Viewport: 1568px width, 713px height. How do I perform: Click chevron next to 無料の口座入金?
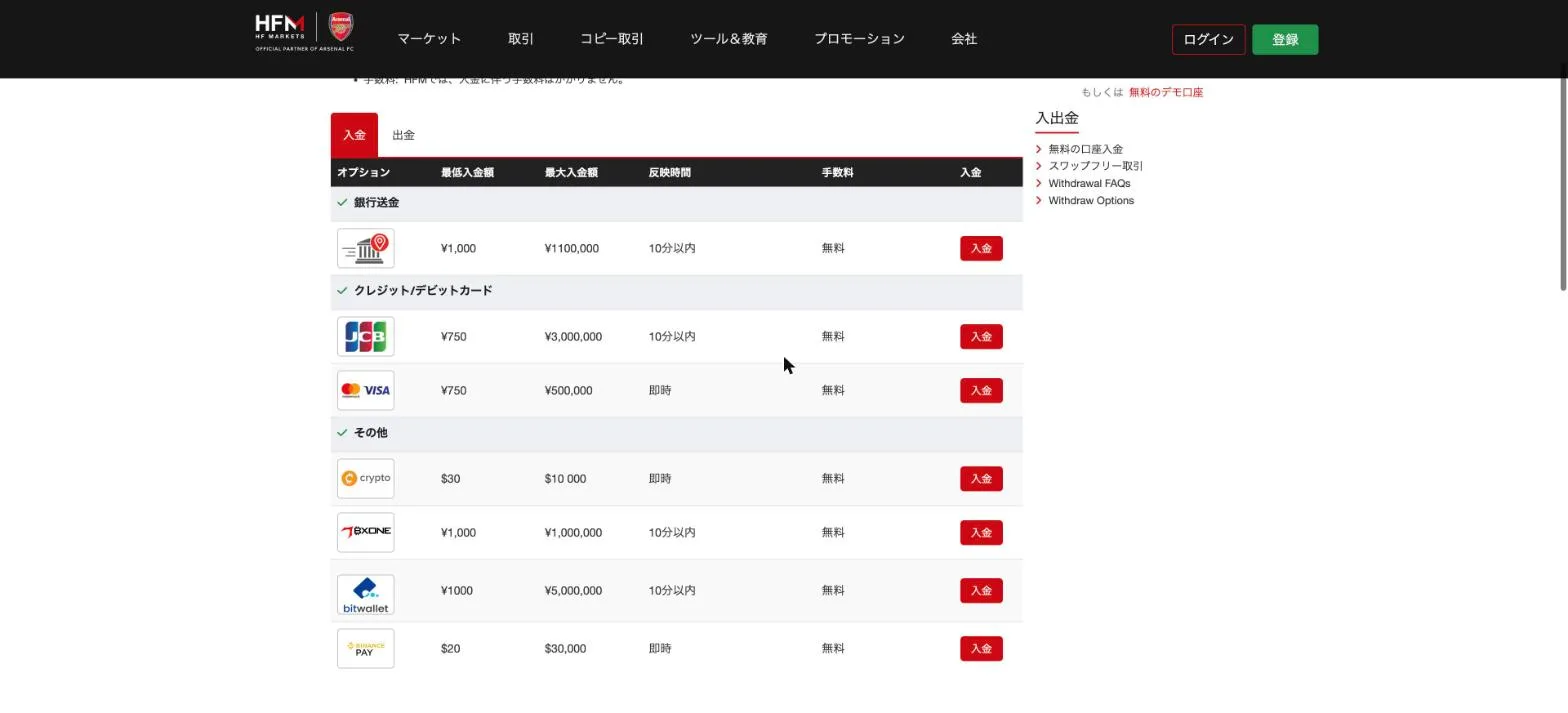(x=1039, y=150)
